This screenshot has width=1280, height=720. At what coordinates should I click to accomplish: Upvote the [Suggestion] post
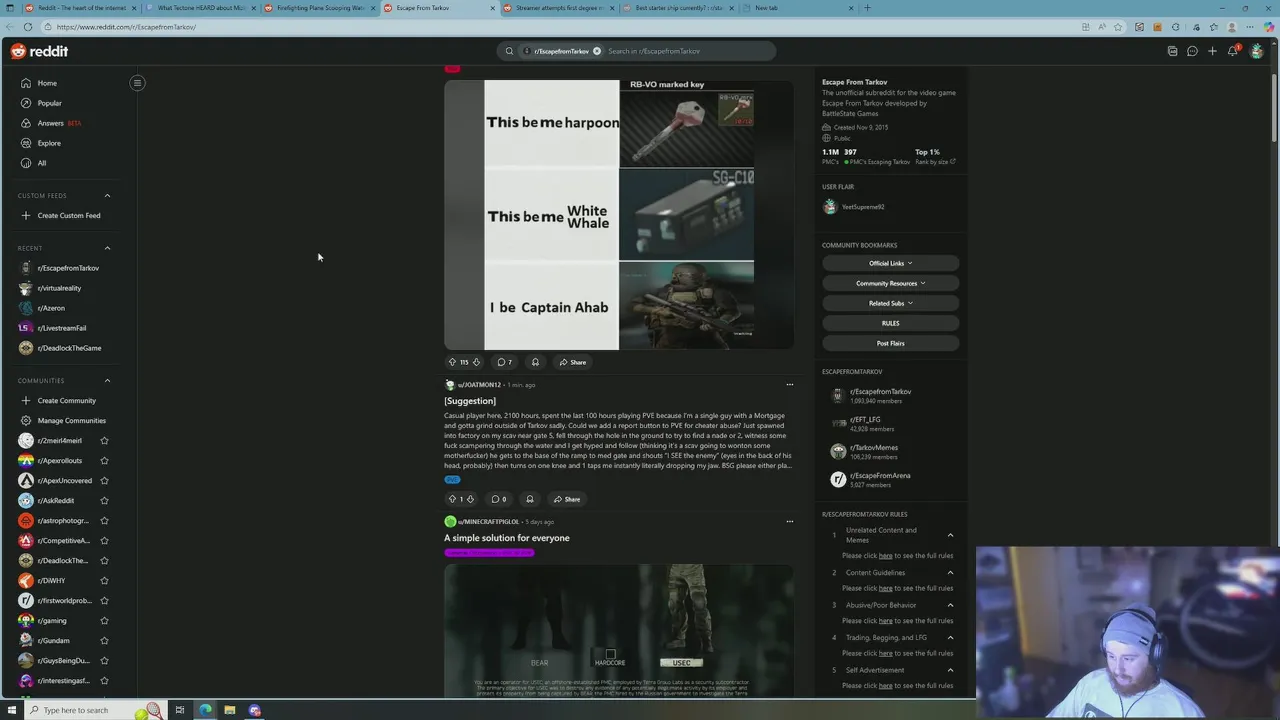[452, 499]
